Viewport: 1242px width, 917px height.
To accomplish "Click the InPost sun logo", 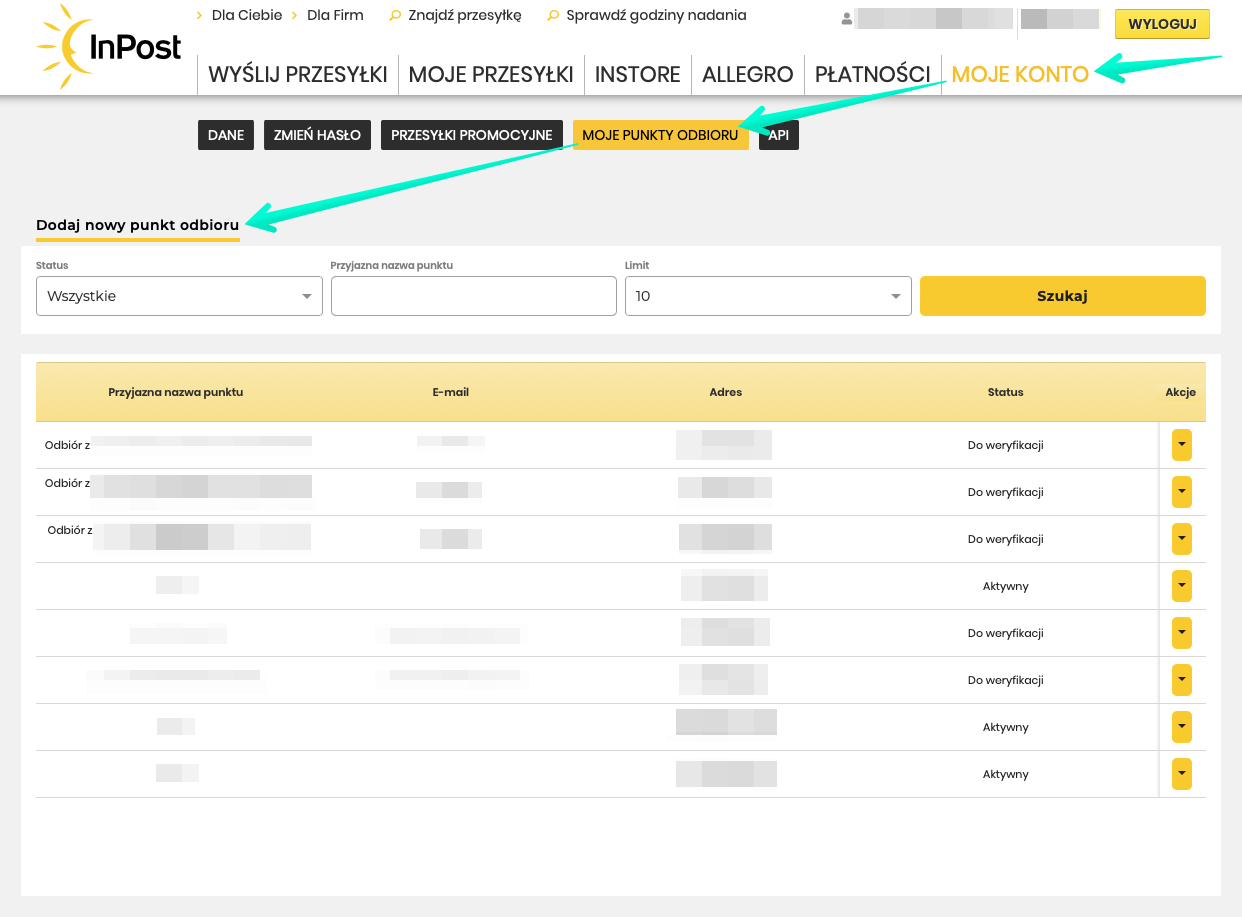I will pos(109,46).
